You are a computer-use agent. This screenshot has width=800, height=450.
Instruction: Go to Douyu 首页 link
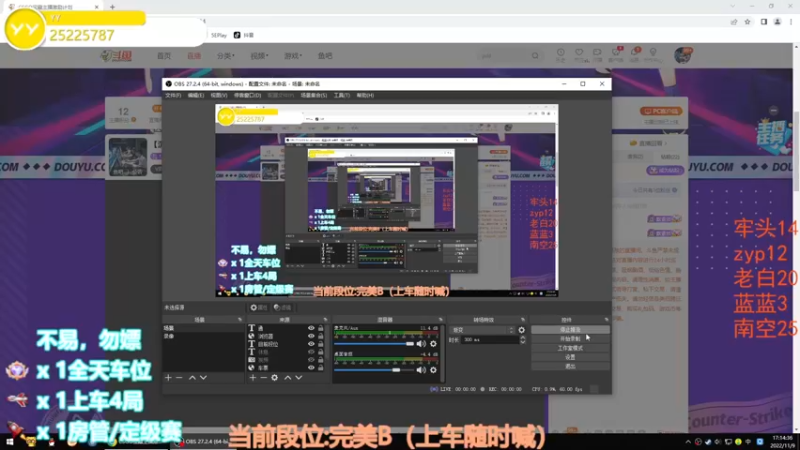click(x=164, y=56)
